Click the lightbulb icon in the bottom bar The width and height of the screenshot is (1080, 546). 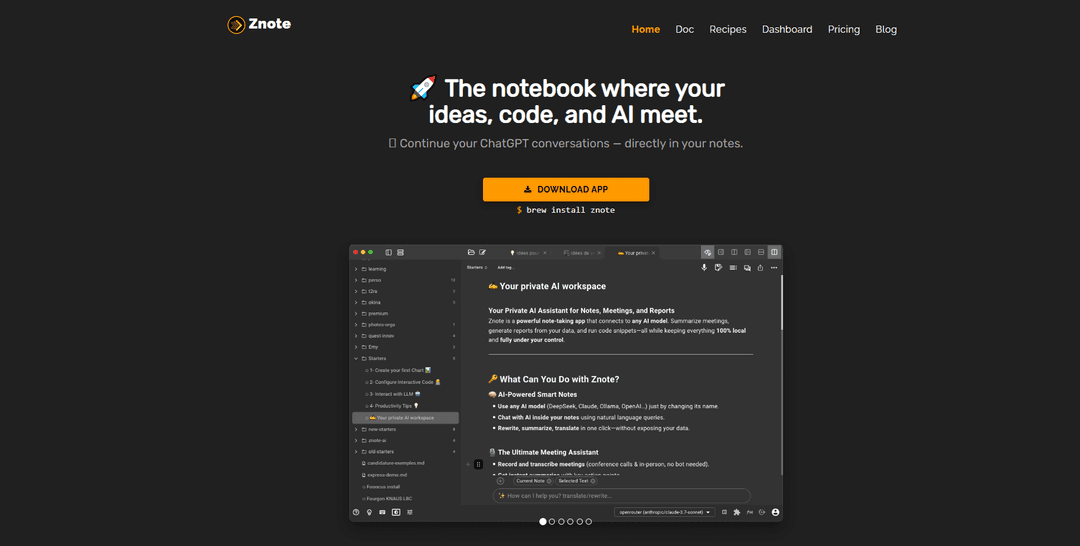369,512
